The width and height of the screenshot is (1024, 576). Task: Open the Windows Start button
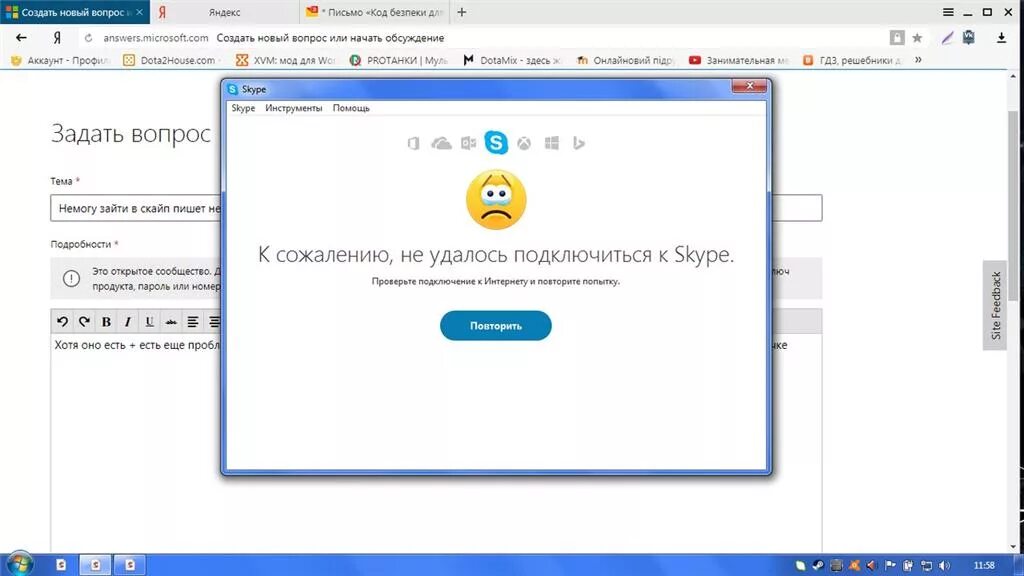tap(18, 564)
